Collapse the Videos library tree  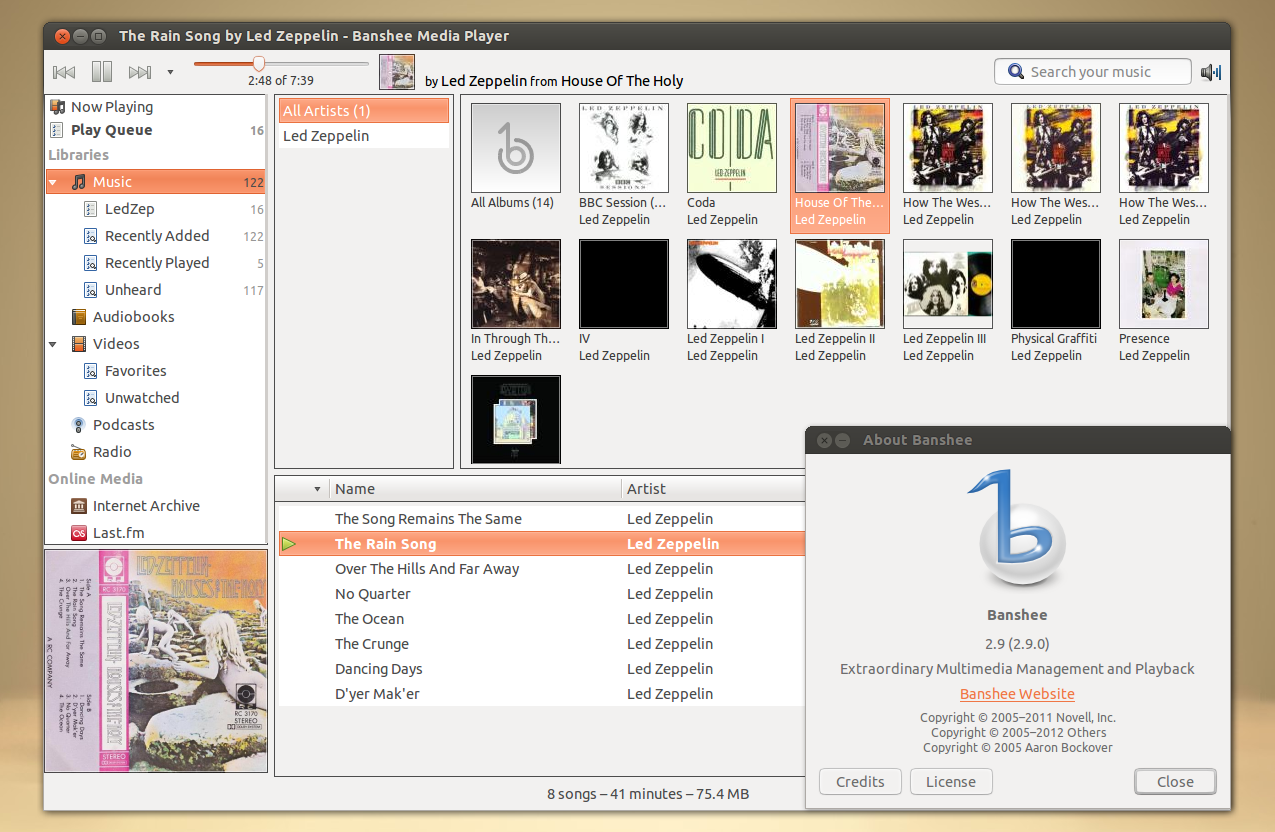click(53, 345)
